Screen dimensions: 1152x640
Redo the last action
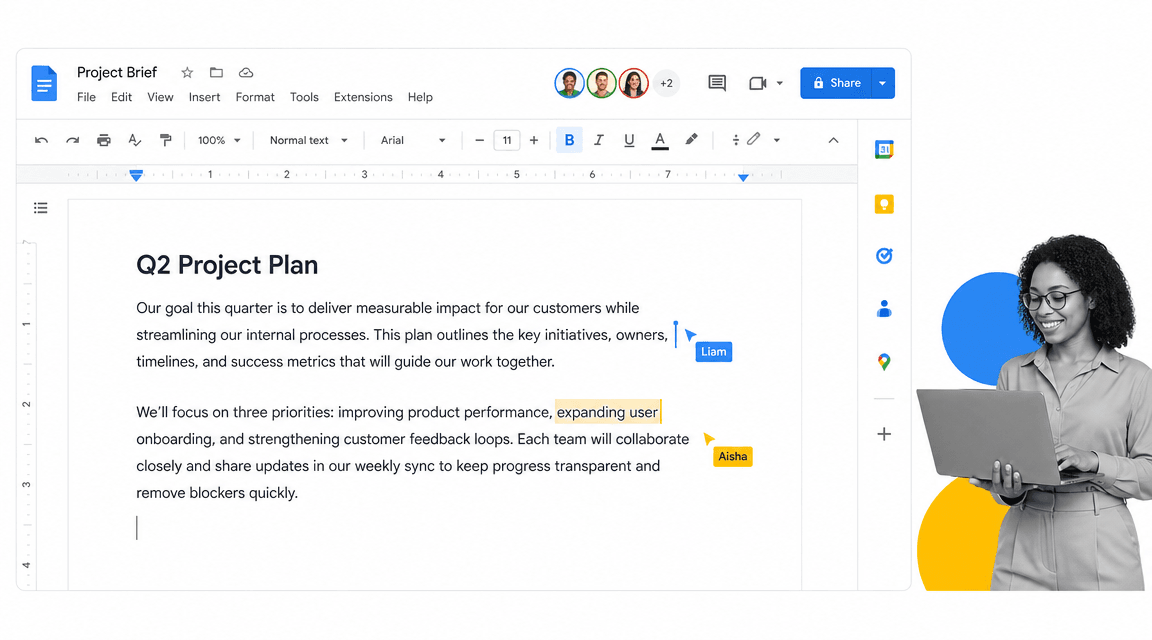coord(72,140)
